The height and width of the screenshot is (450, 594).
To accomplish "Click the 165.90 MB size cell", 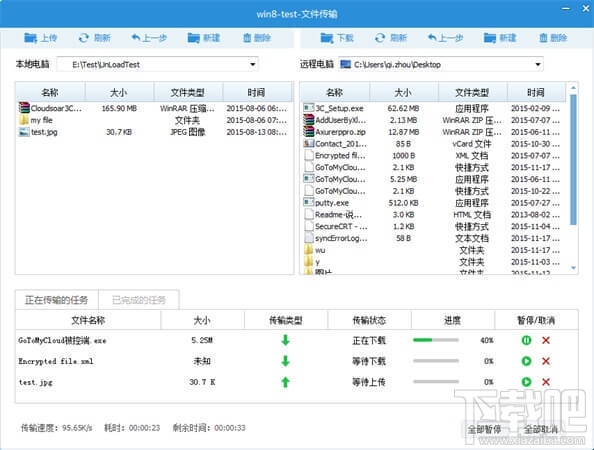I will (119, 108).
